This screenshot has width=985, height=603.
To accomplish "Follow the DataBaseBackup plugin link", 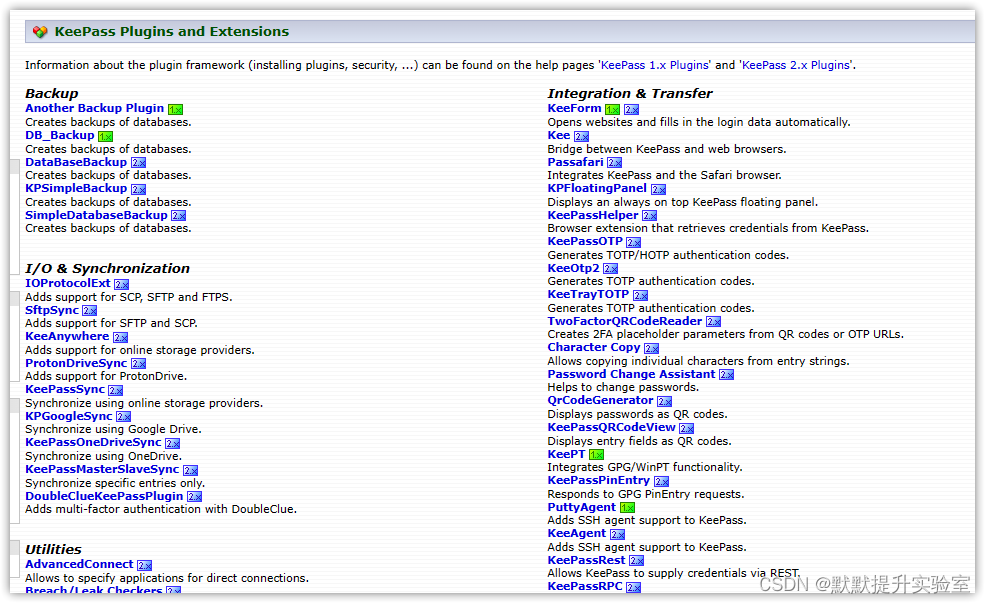I will 76,162.
